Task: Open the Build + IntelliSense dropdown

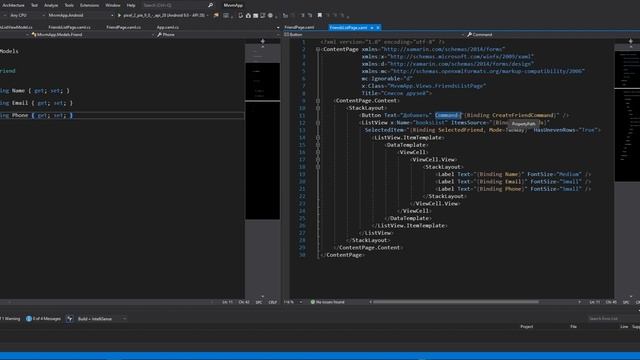Action: (101, 319)
